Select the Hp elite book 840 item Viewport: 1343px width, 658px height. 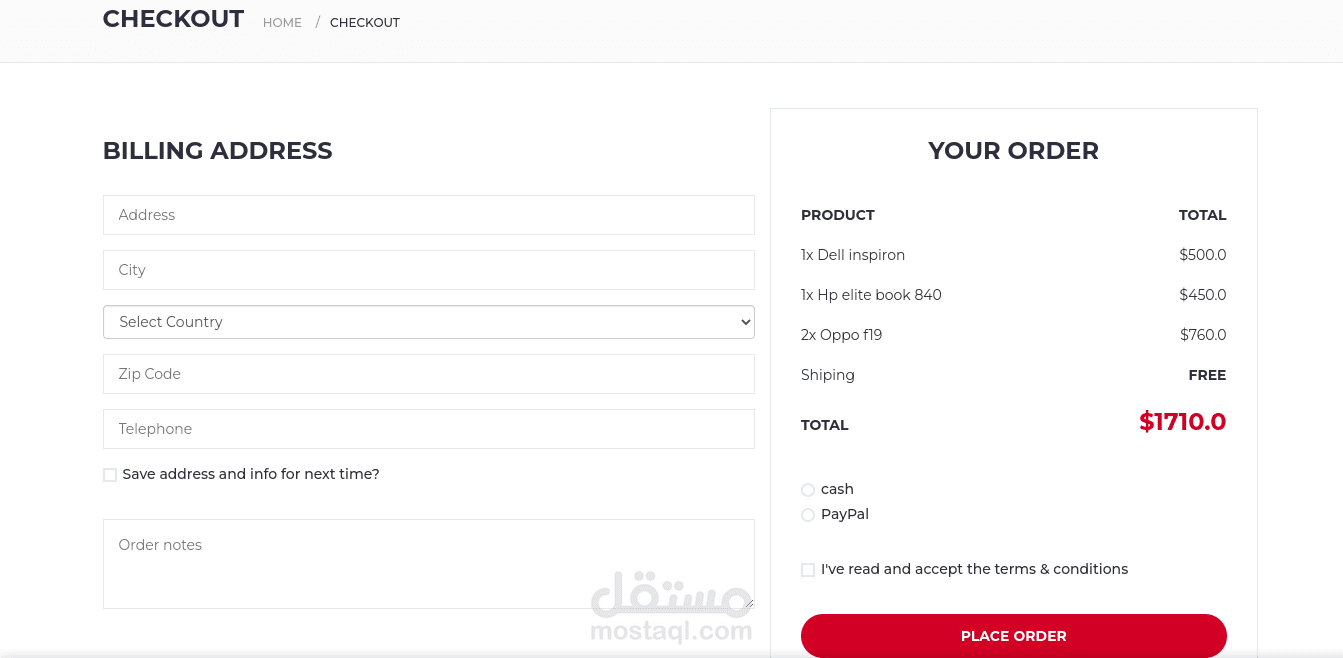(871, 295)
